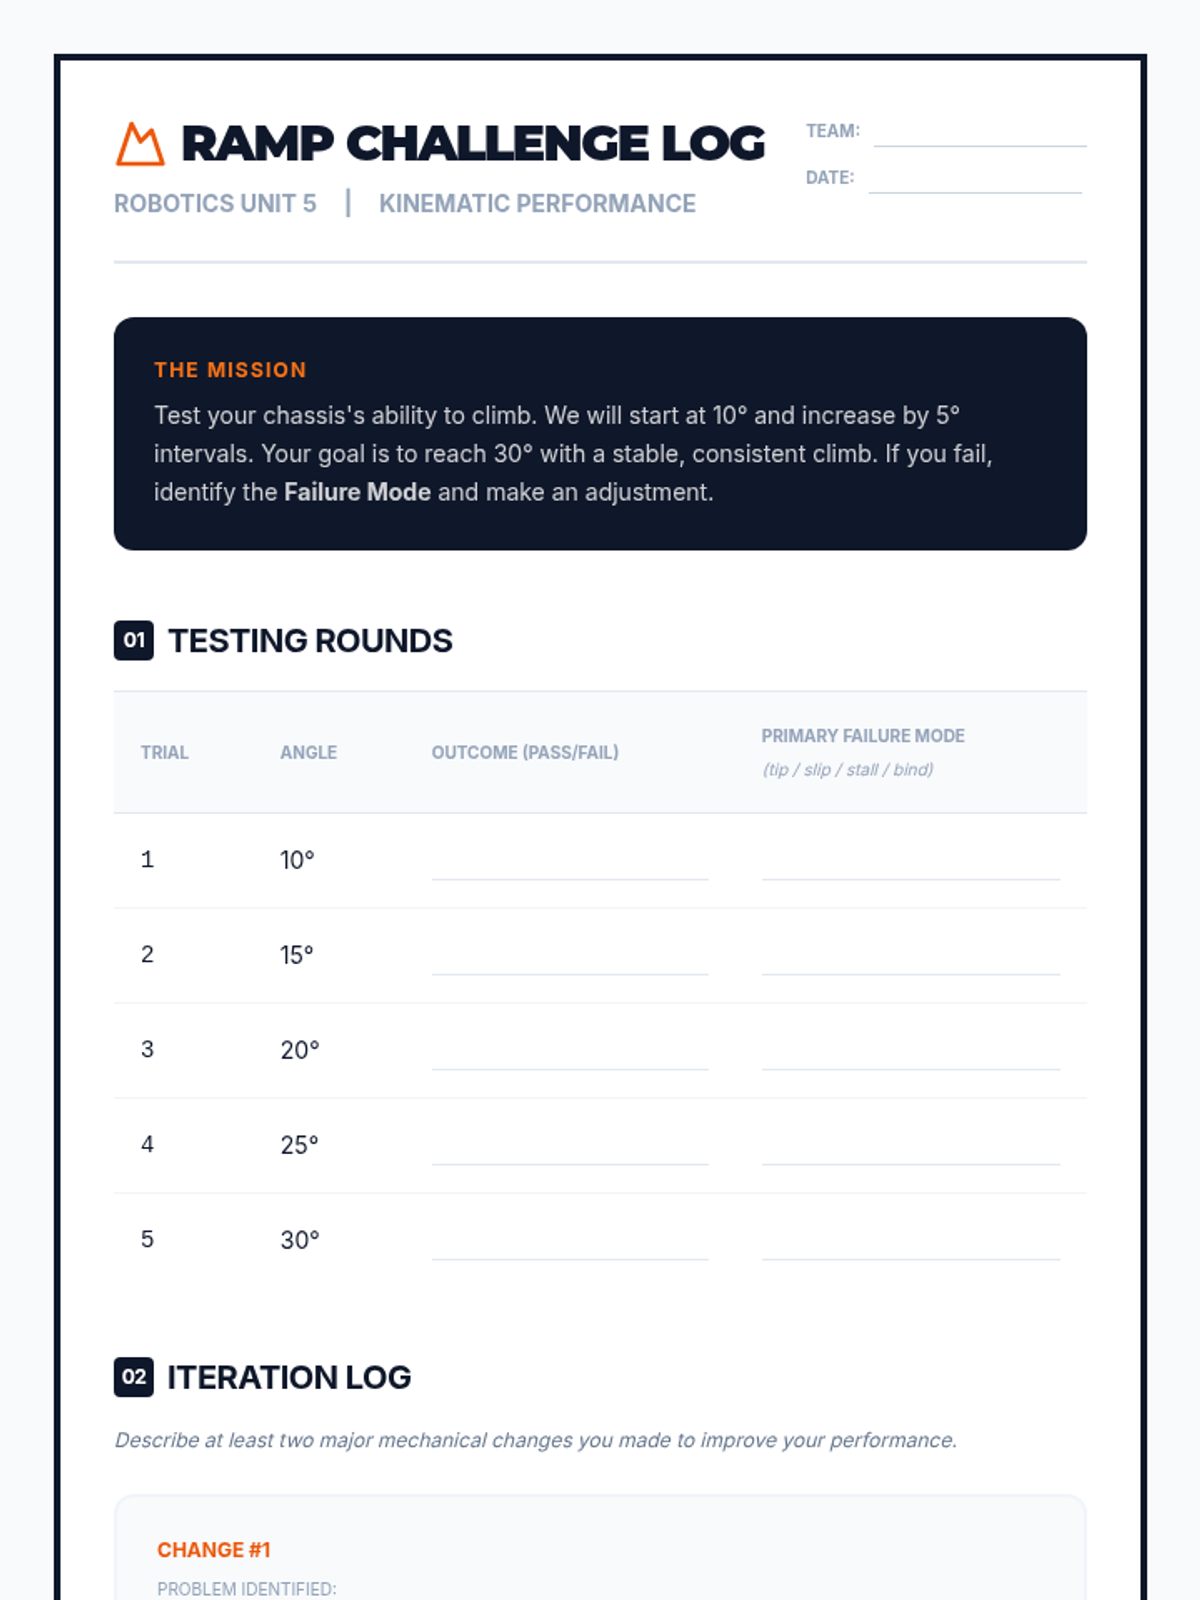Click failure mode field for 20° trial

click(910, 1054)
